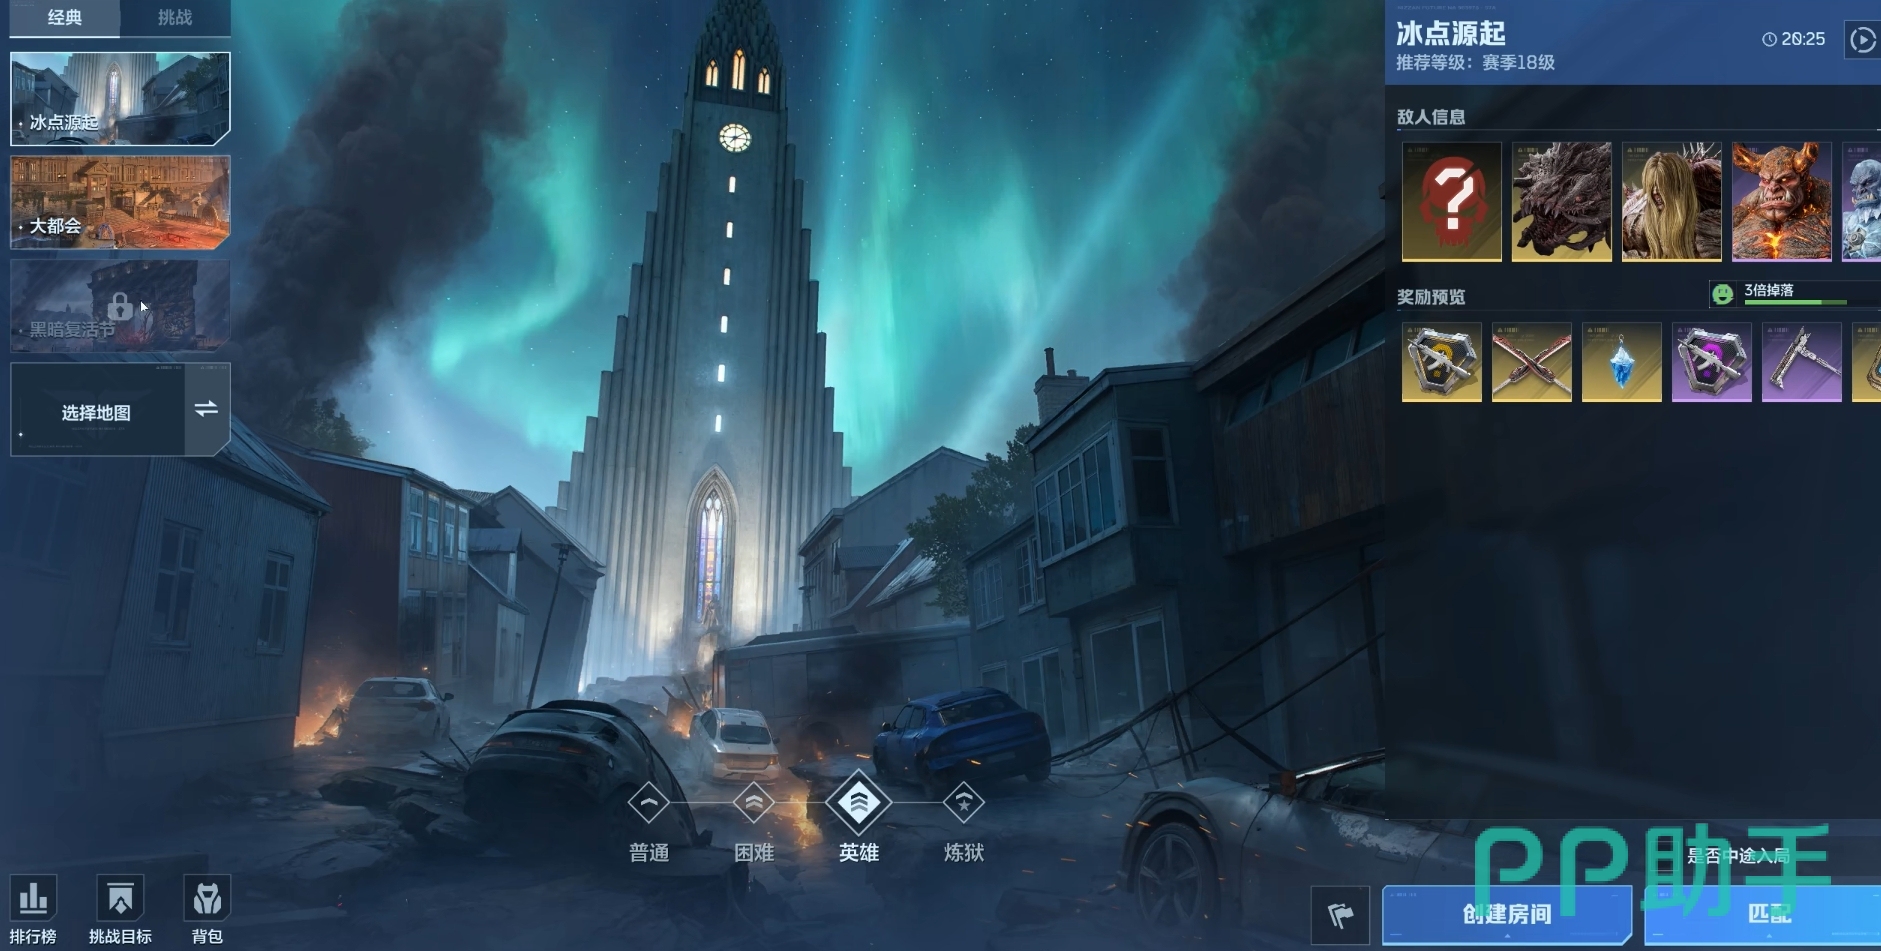This screenshot has width=1881, height=951.
Task: Click the crossed swords reward icon
Action: (1531, 362)
